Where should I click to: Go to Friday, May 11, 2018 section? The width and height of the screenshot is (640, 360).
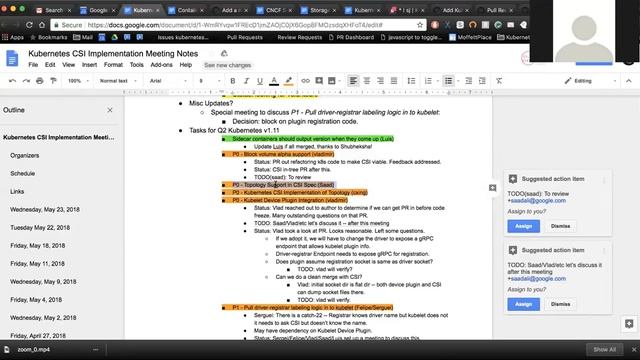coord(38,264)
